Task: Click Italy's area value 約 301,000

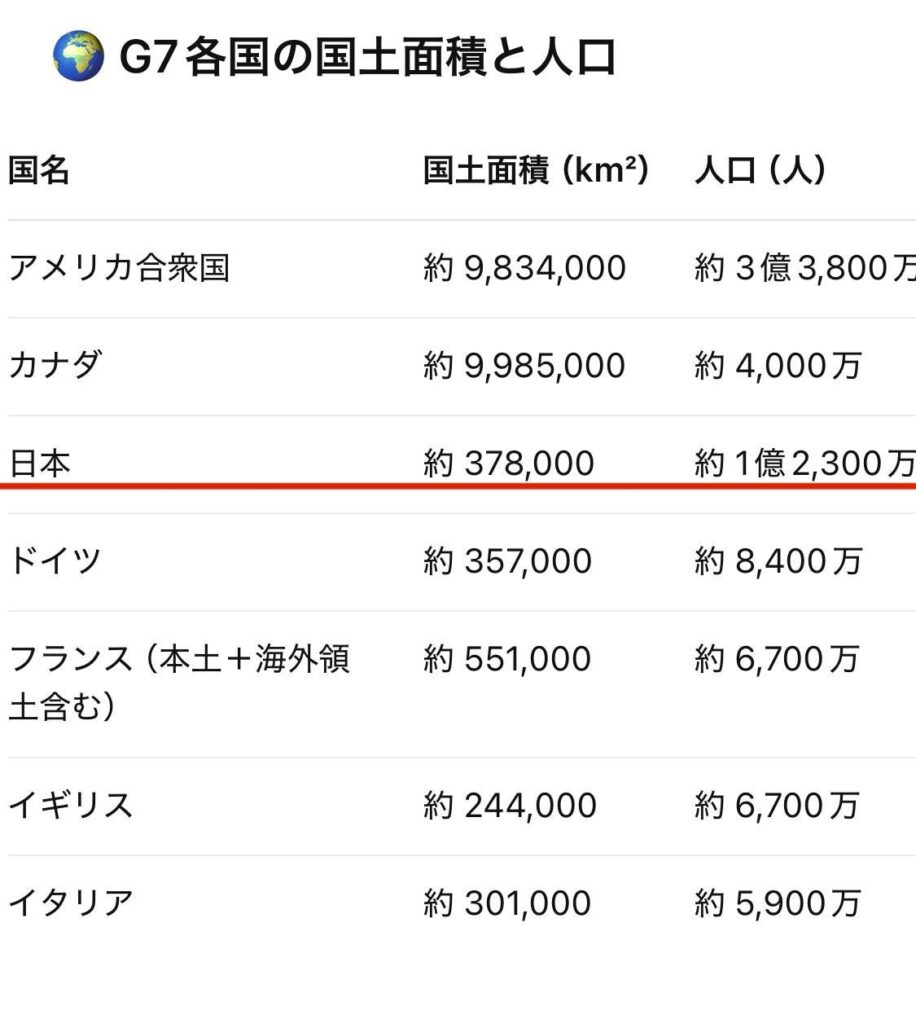Action: [x=507, y=904]
